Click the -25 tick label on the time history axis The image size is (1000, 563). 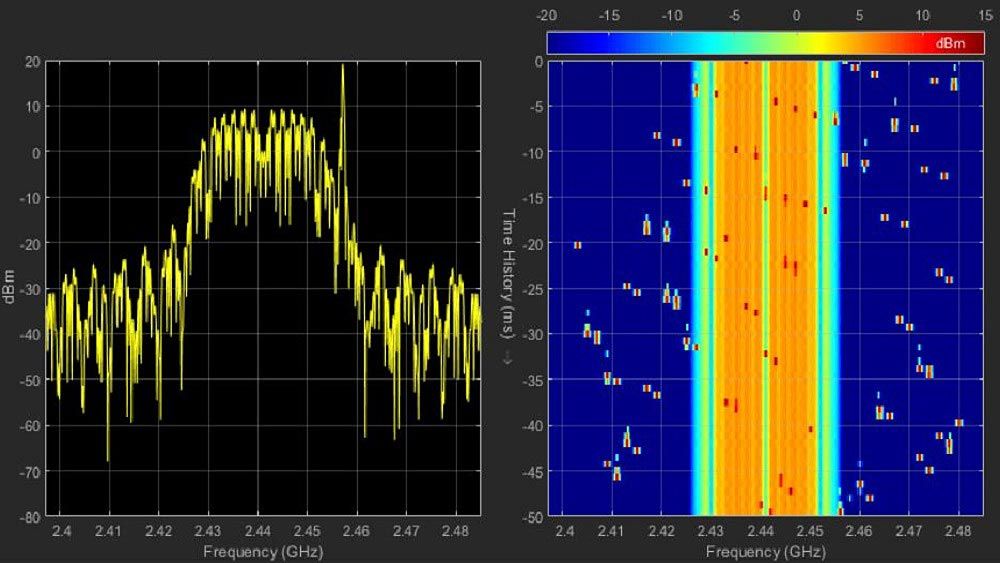click(533, 289)
